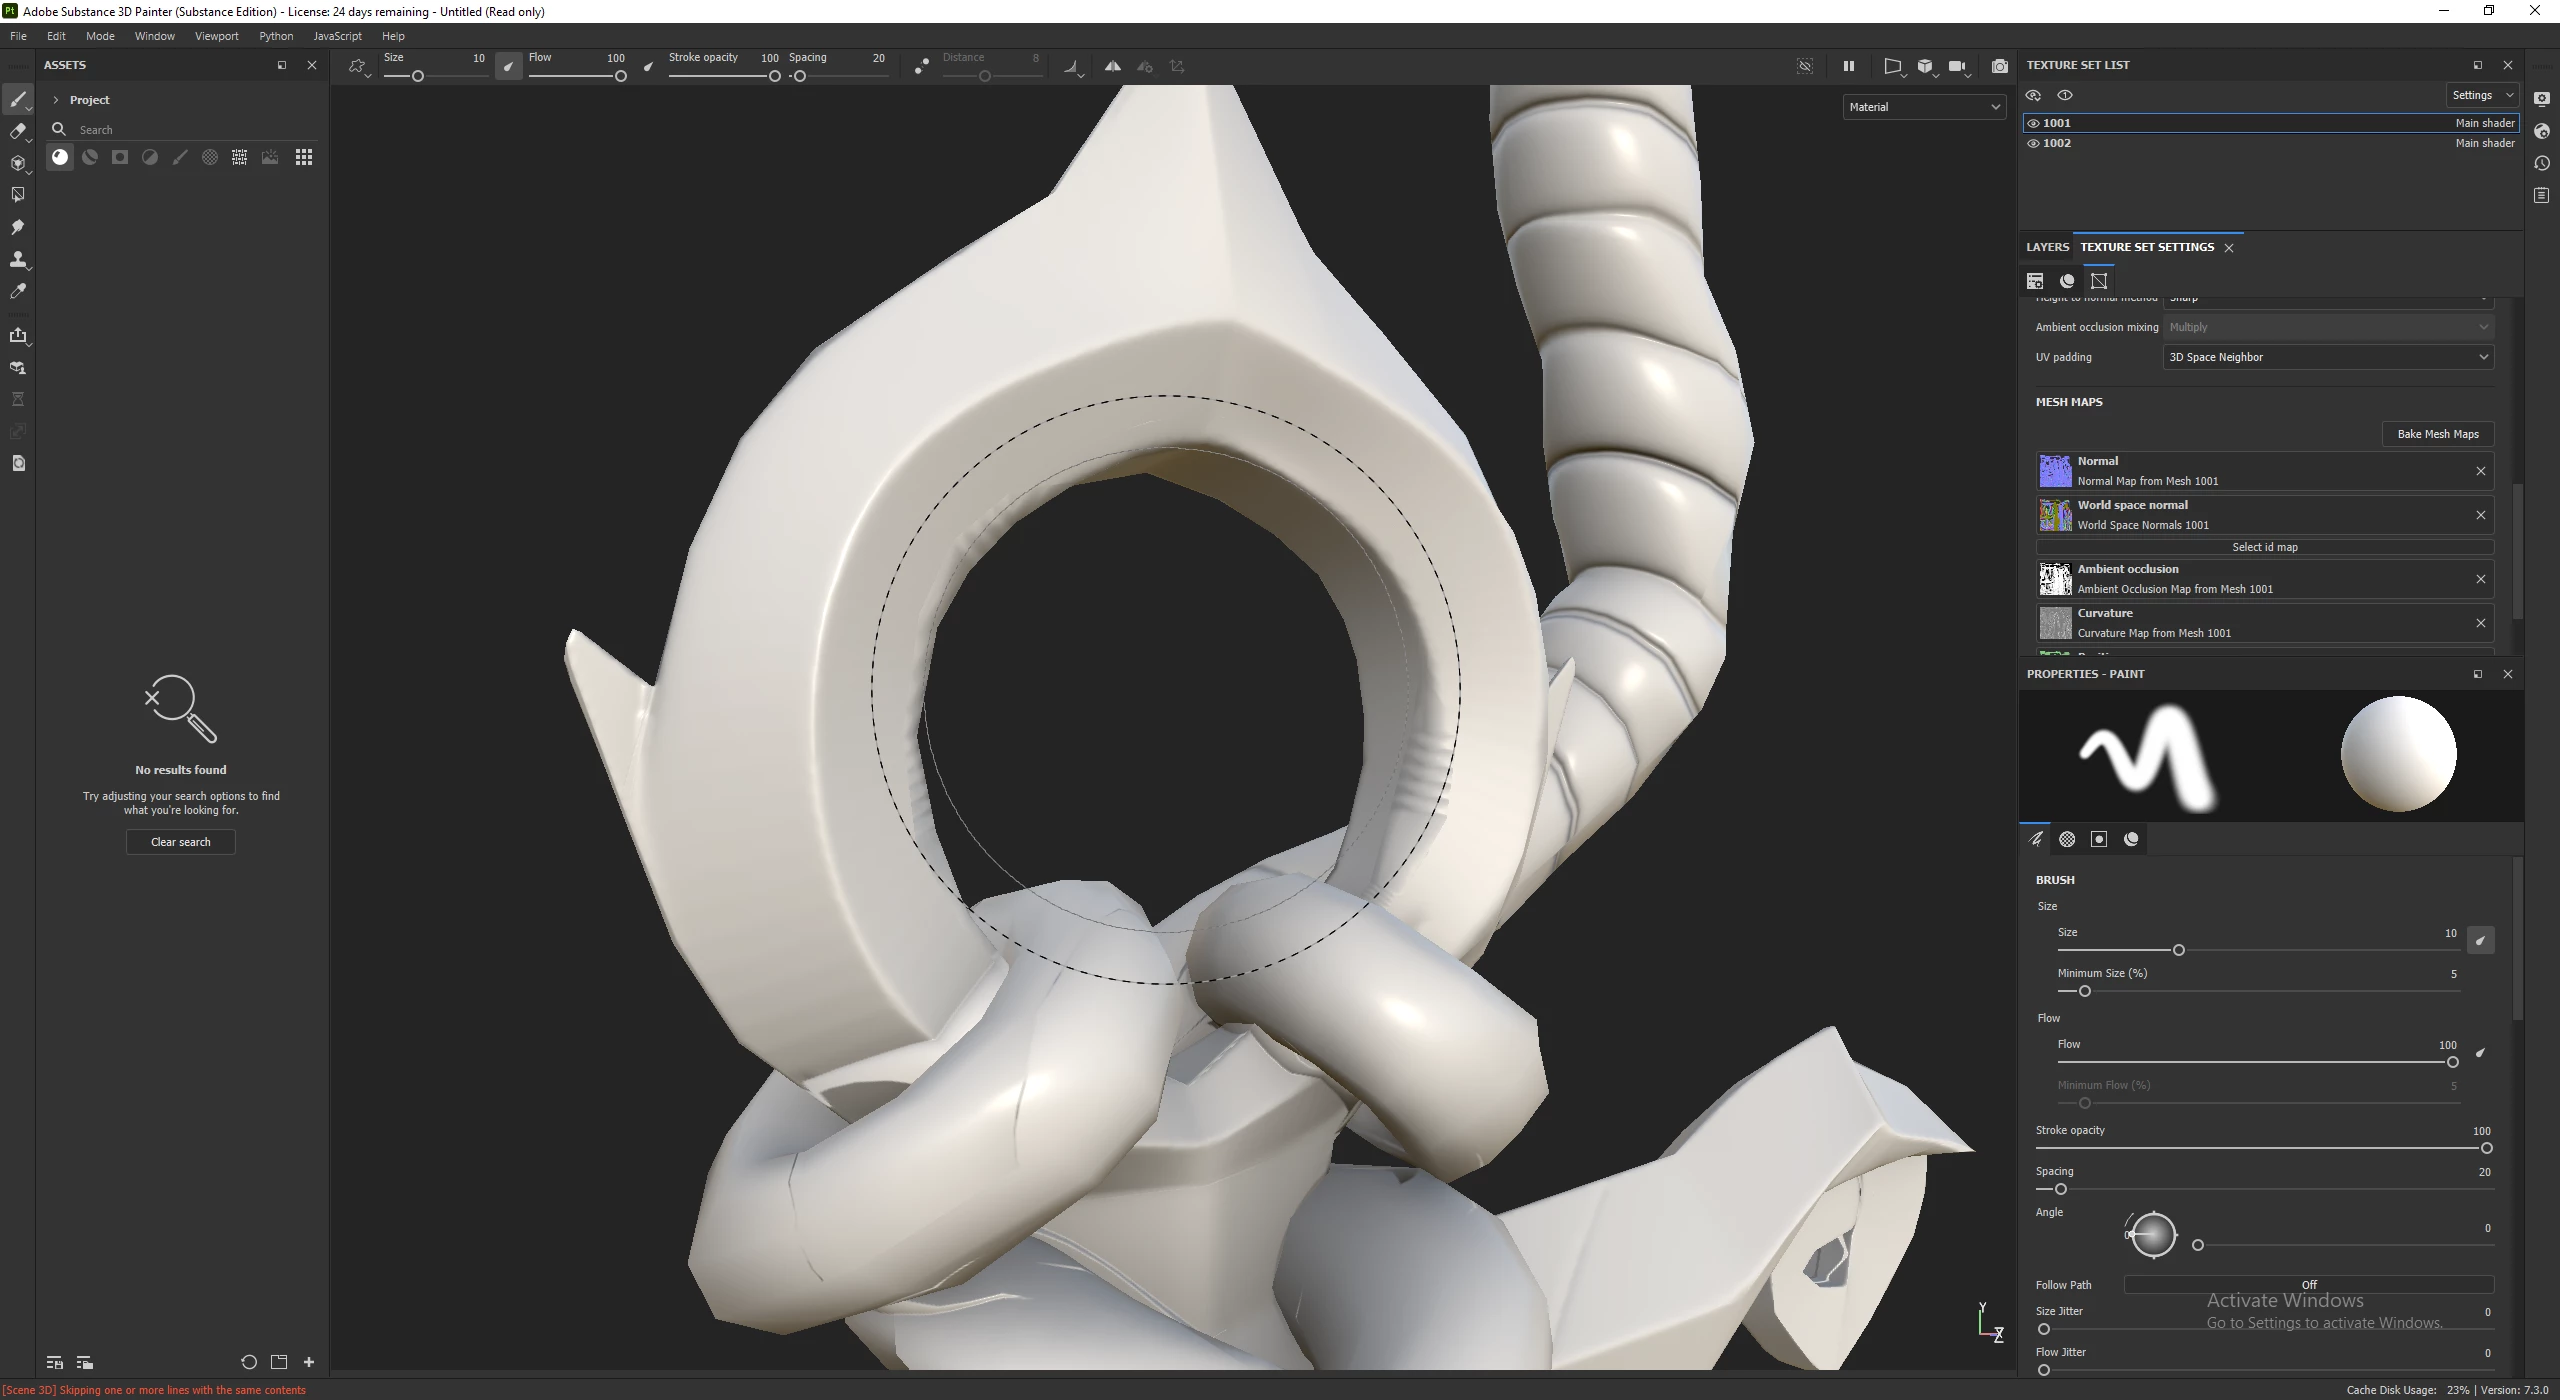Open the Material viewport mode dropdown

click(x=1923, y=107)
